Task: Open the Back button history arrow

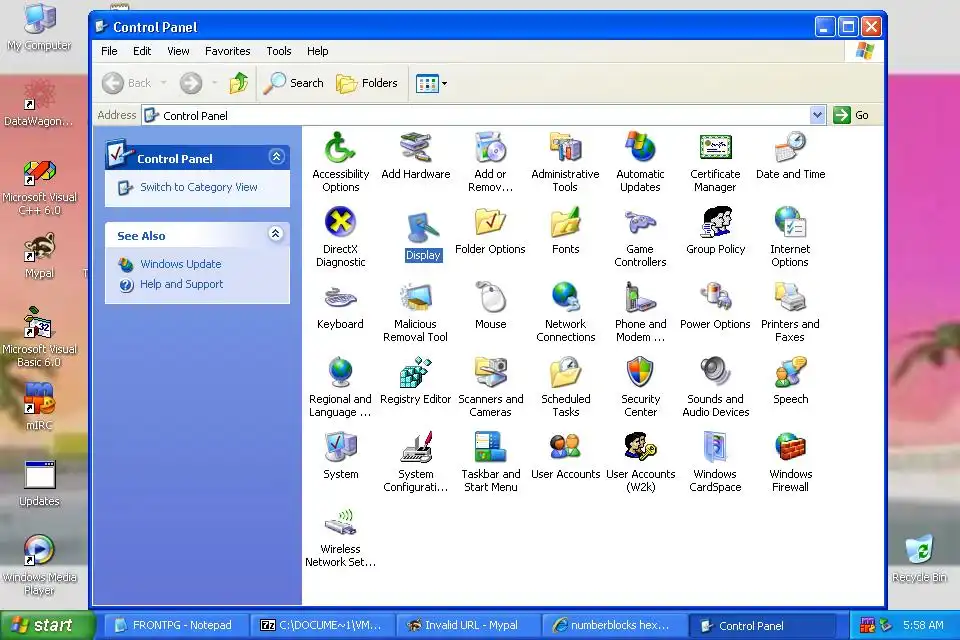Action: point(163,83)
